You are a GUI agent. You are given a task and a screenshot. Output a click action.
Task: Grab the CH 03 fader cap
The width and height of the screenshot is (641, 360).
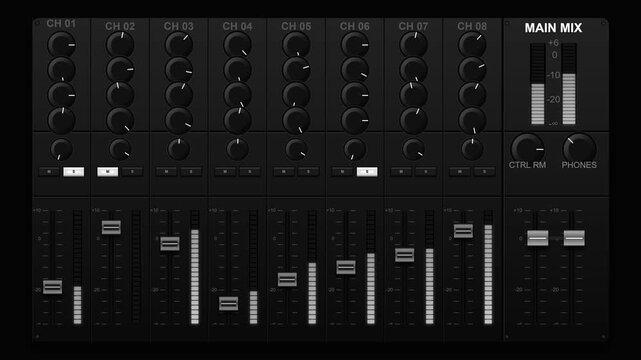coord(170,244)
